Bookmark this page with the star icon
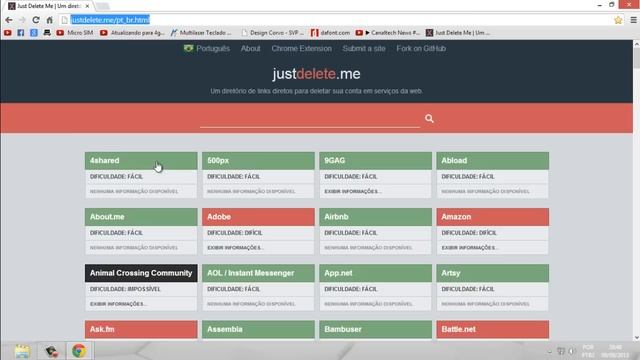This screenshot has height=360, width=640. tap(618, 20)
